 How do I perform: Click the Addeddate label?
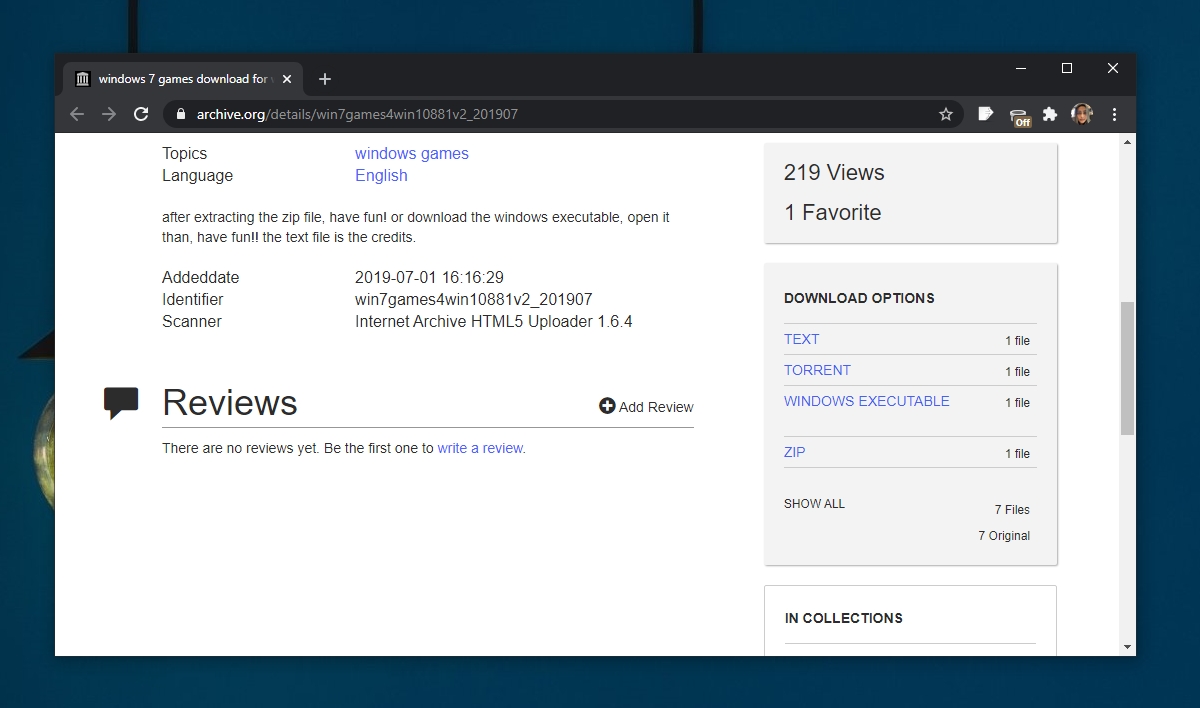[201, 277]
